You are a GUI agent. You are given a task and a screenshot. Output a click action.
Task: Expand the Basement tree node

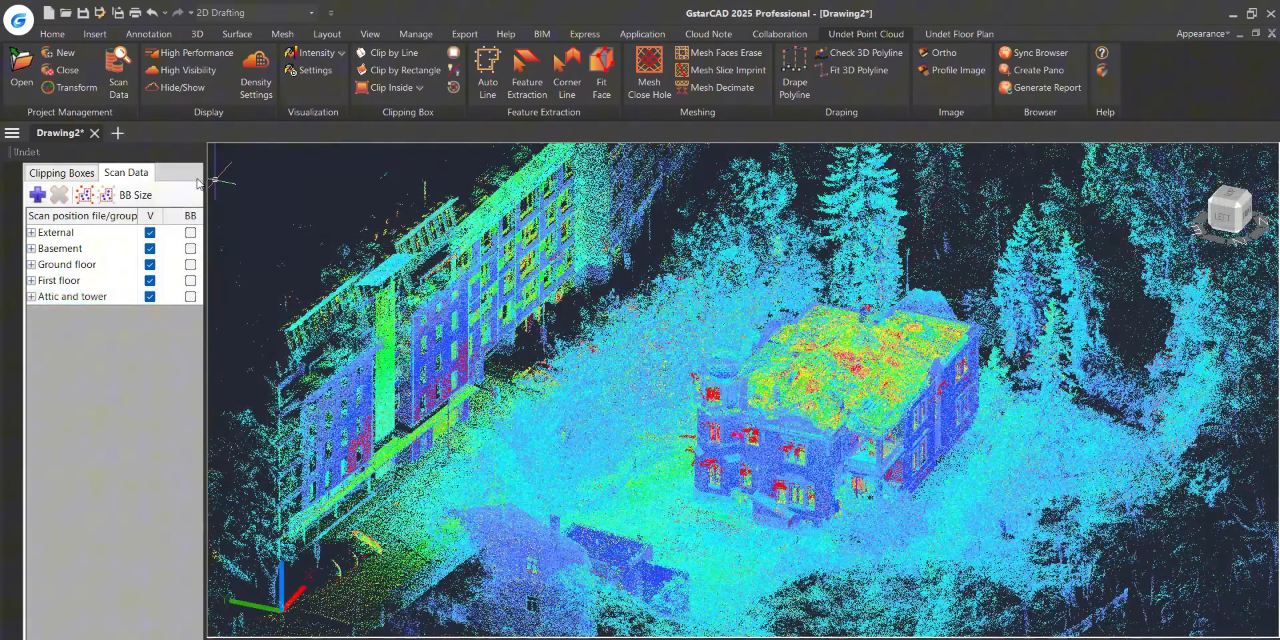[x=31, y=249]
